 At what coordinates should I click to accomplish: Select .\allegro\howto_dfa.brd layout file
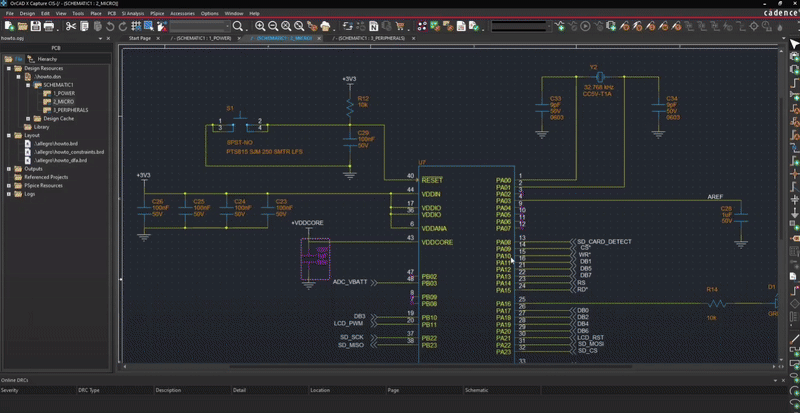coord(60,160)
